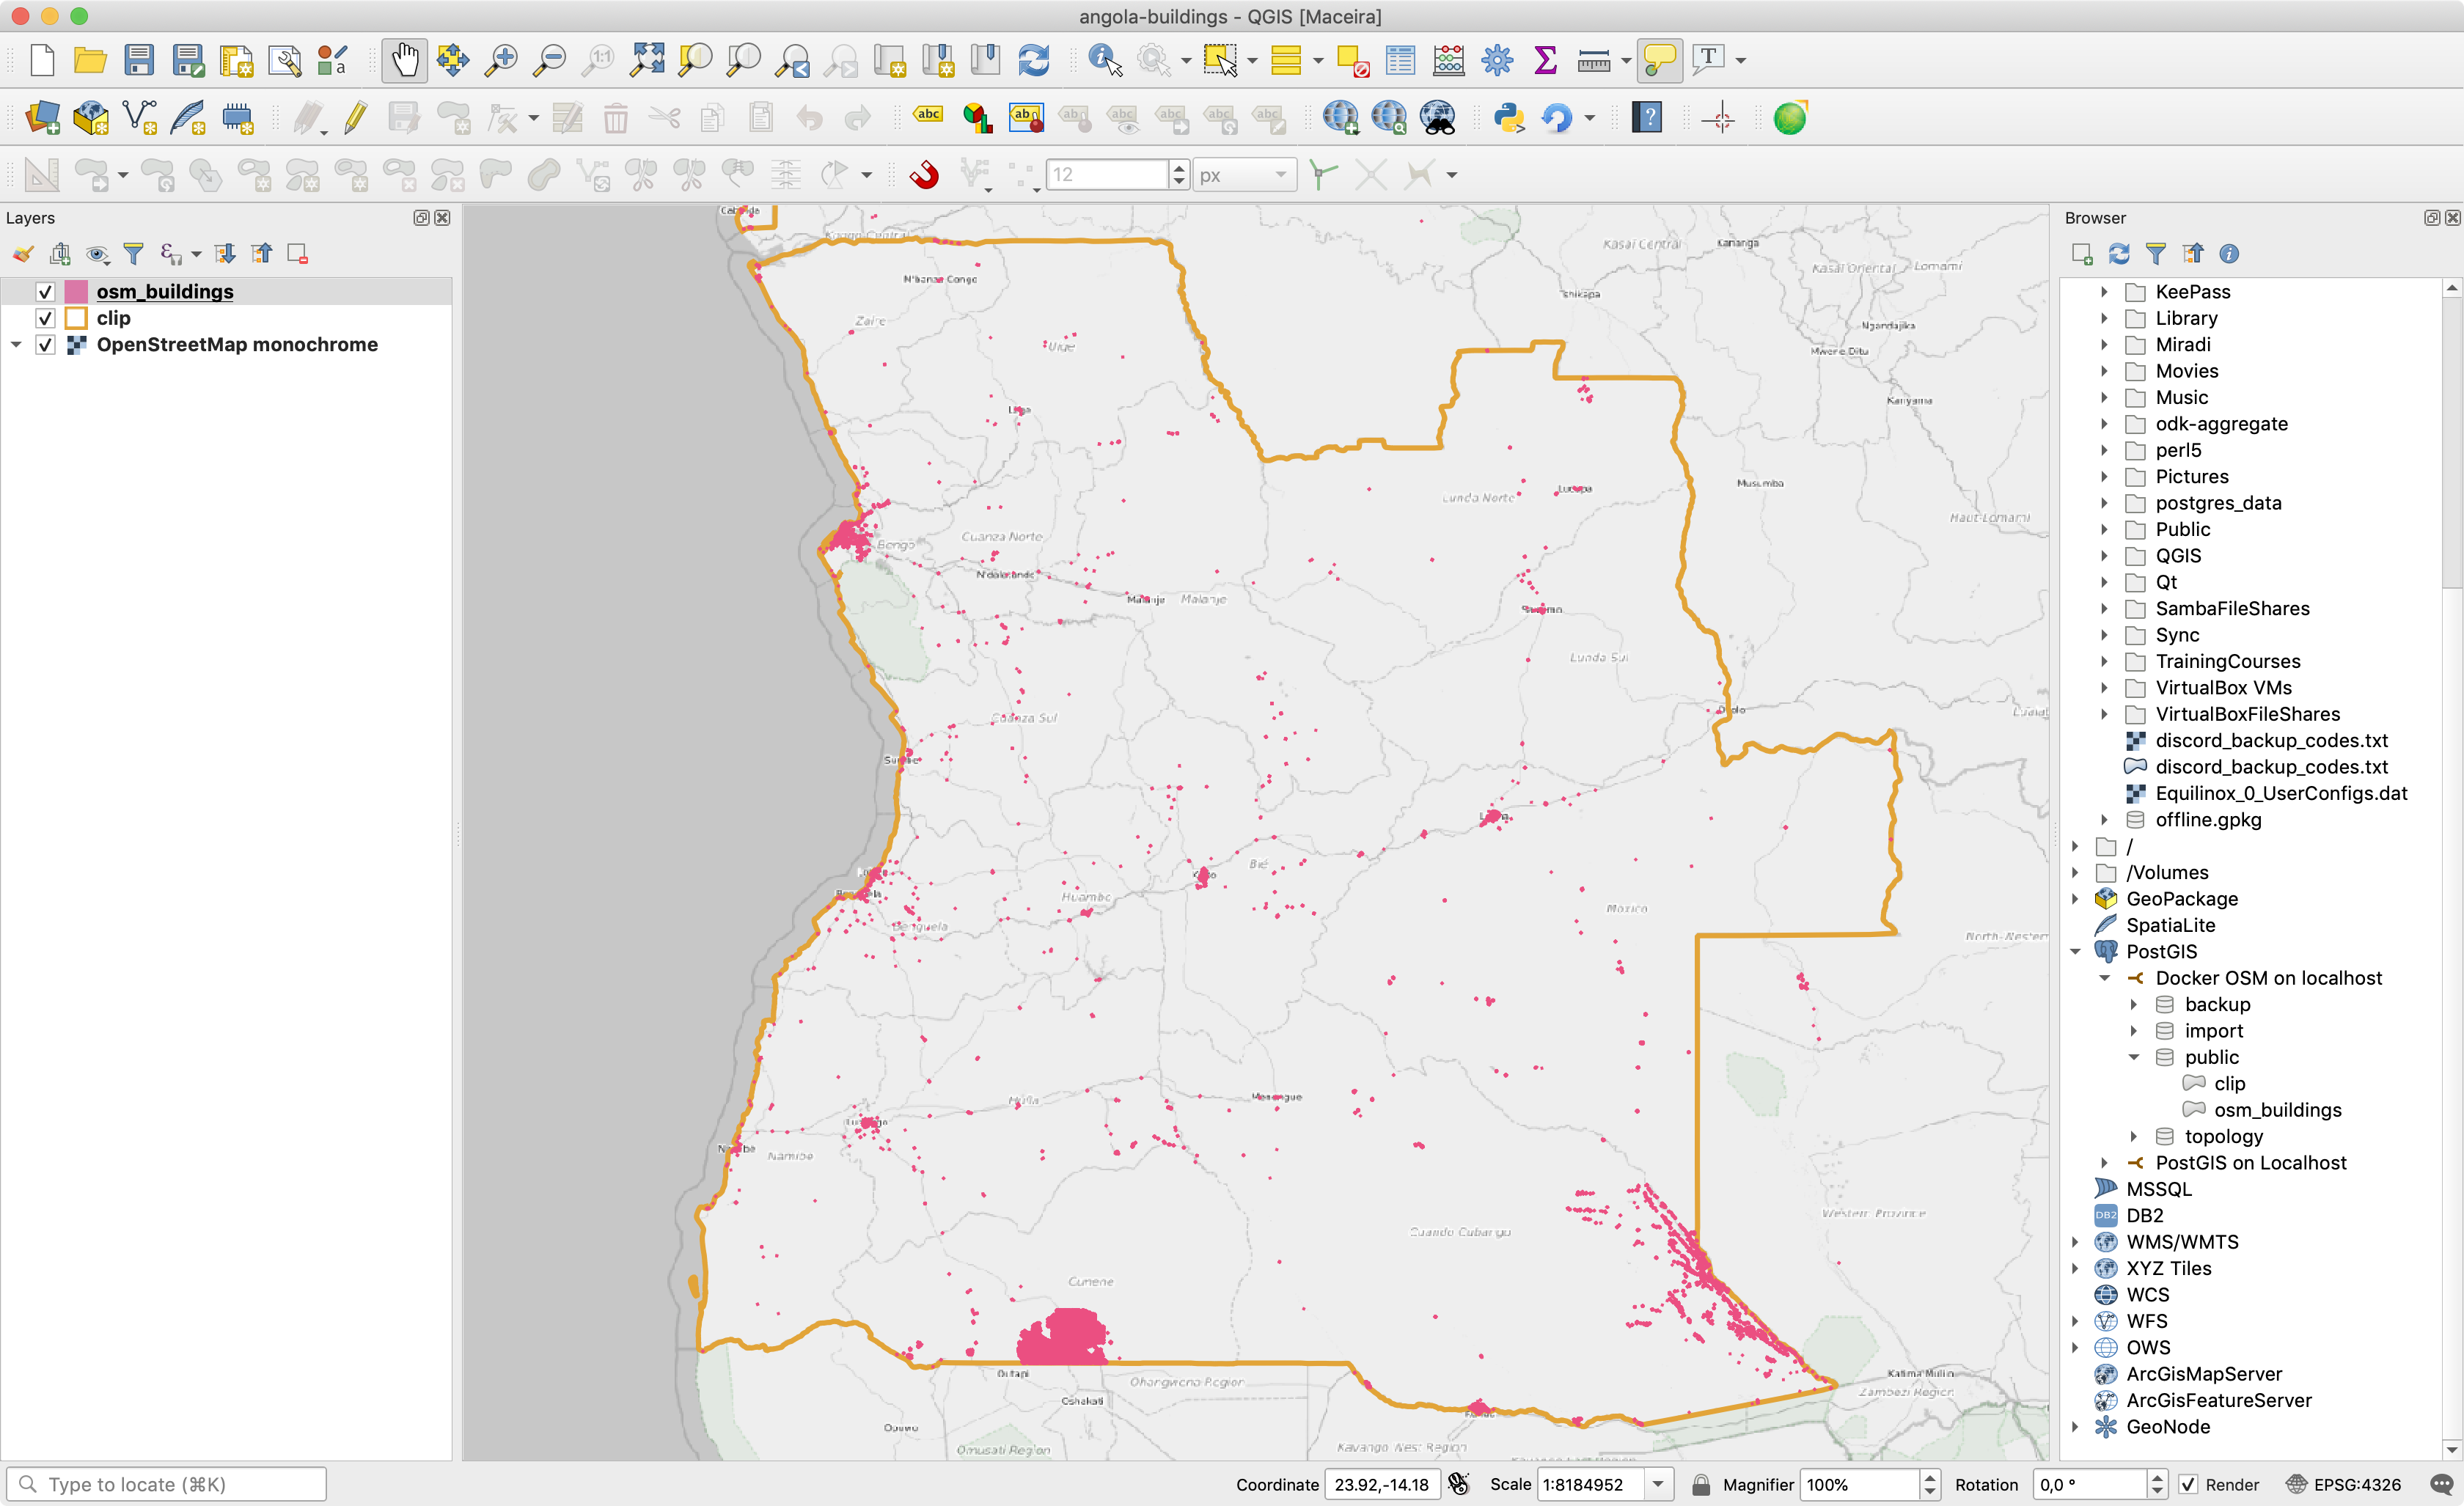Click the Type to locate field
Viewport: 2464px width, 1506px height.
[x=180, y=1484]
